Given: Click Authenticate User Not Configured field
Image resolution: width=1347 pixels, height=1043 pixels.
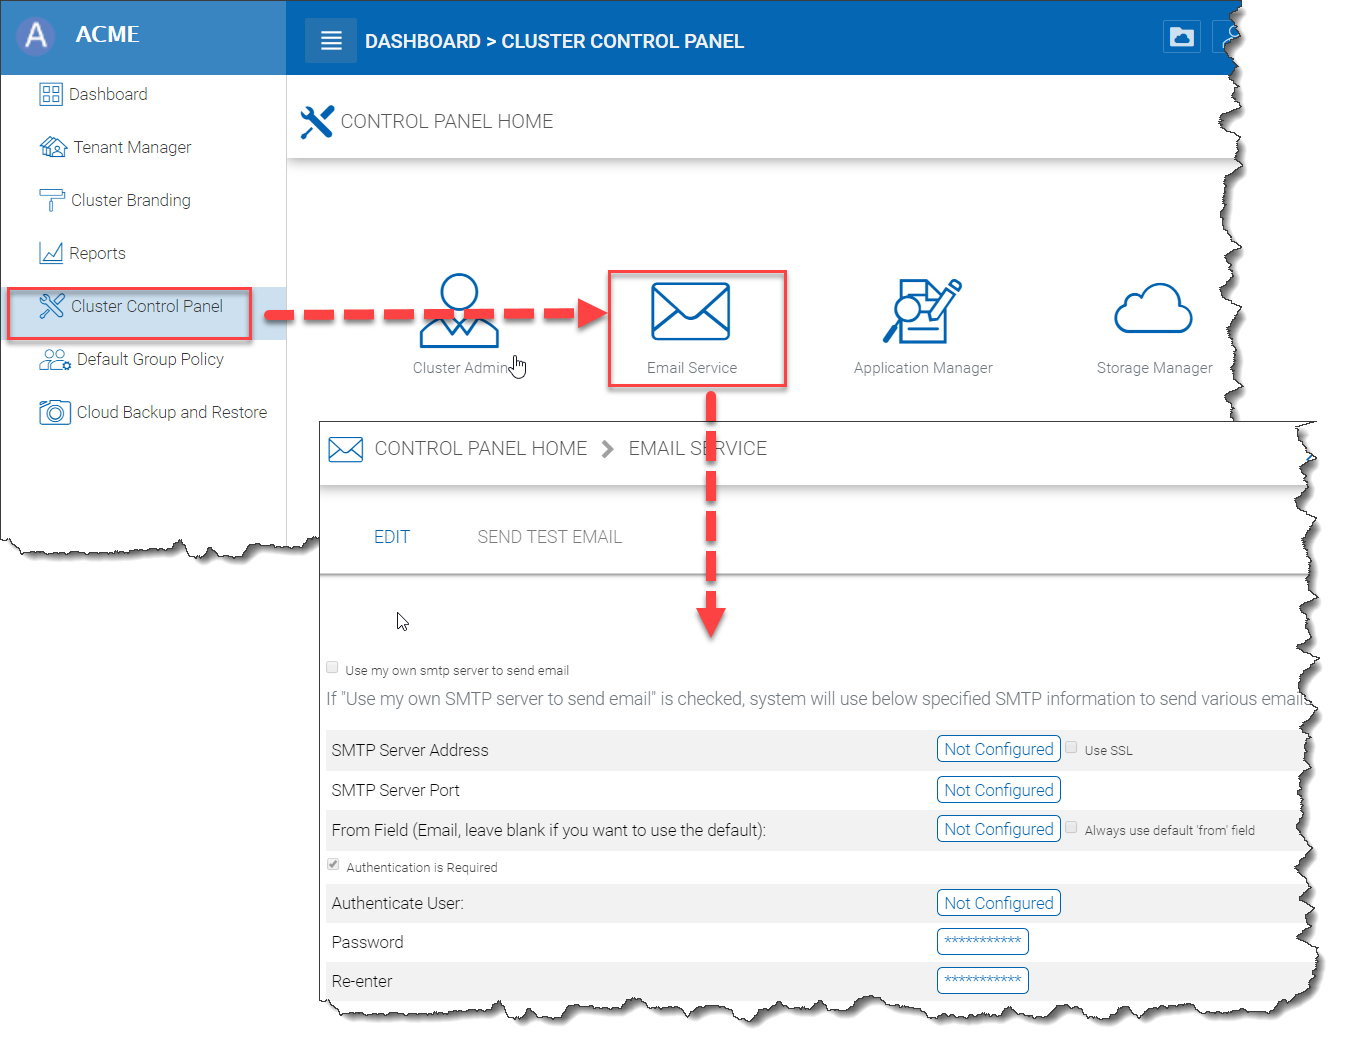Looking at the screenshot, I should tap(999, 903).
